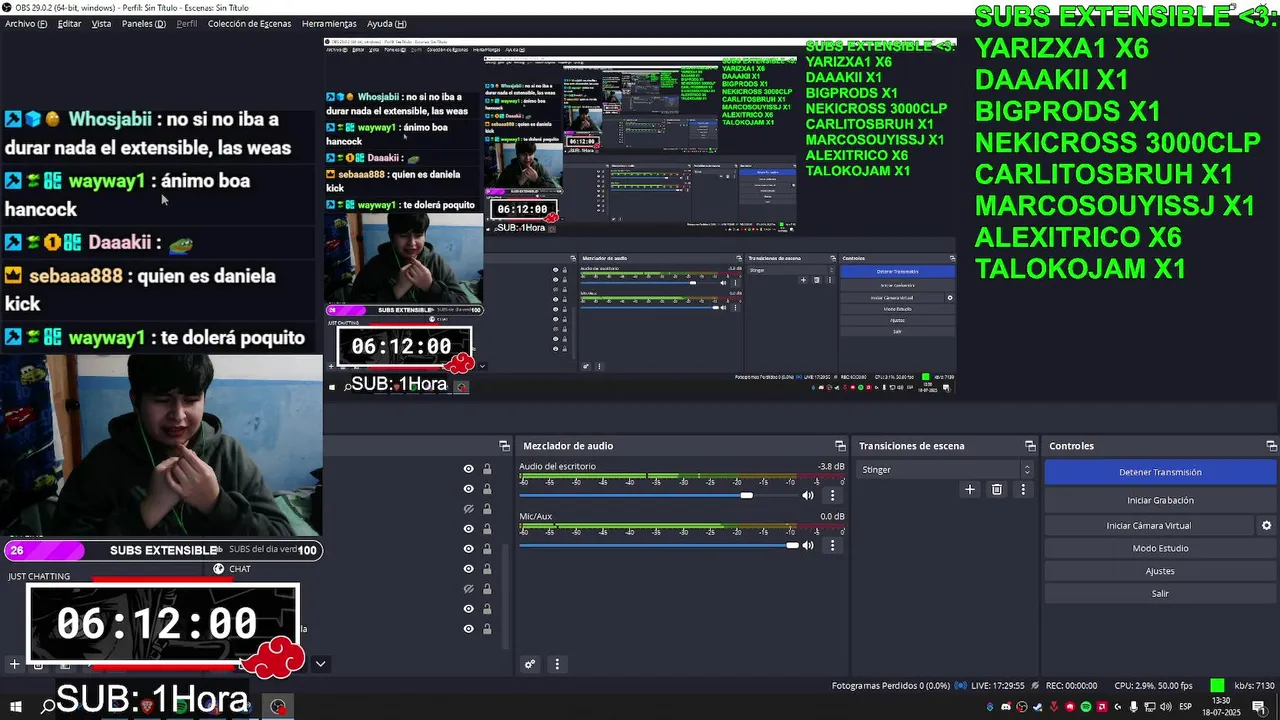Click Iniciar Grabación button

click(1160, 500)
